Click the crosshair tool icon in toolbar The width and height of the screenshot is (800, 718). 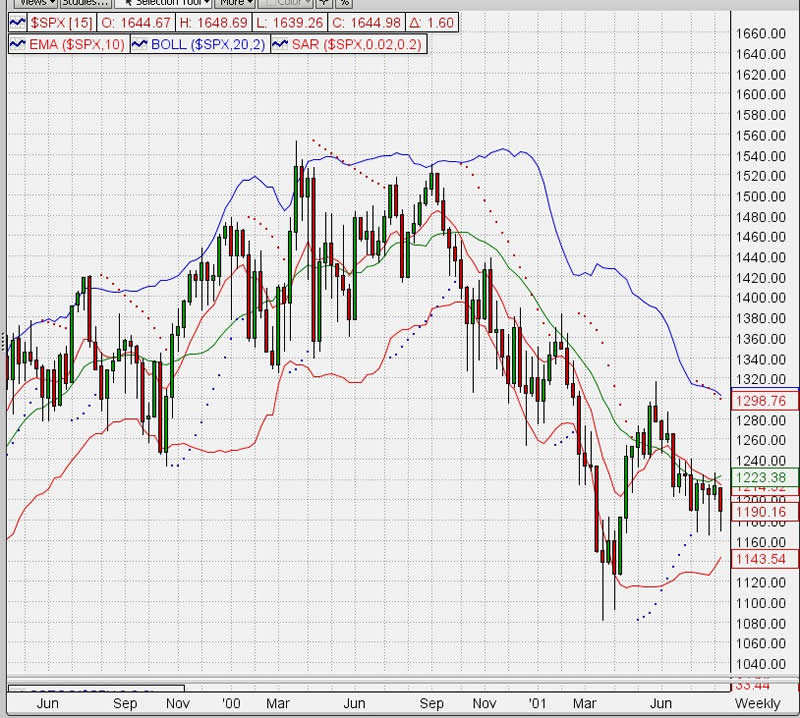pos(323,3)
